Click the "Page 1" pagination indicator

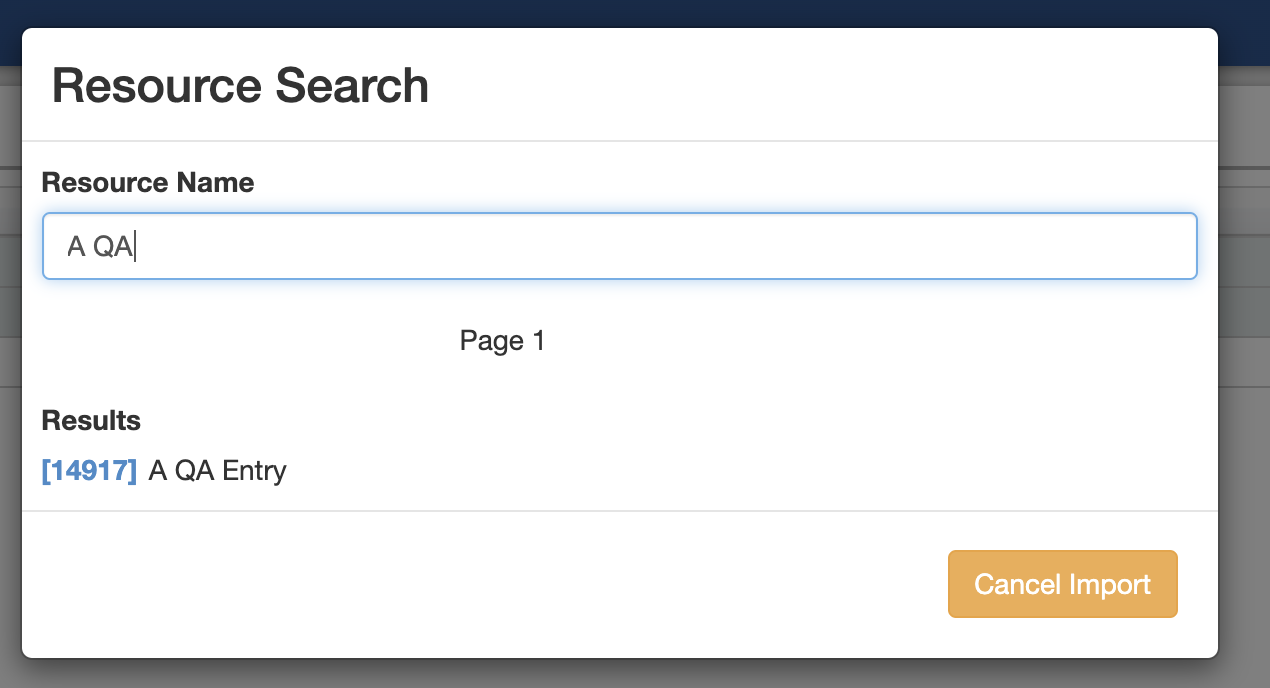pyautogui.click(x=502, y=341)
